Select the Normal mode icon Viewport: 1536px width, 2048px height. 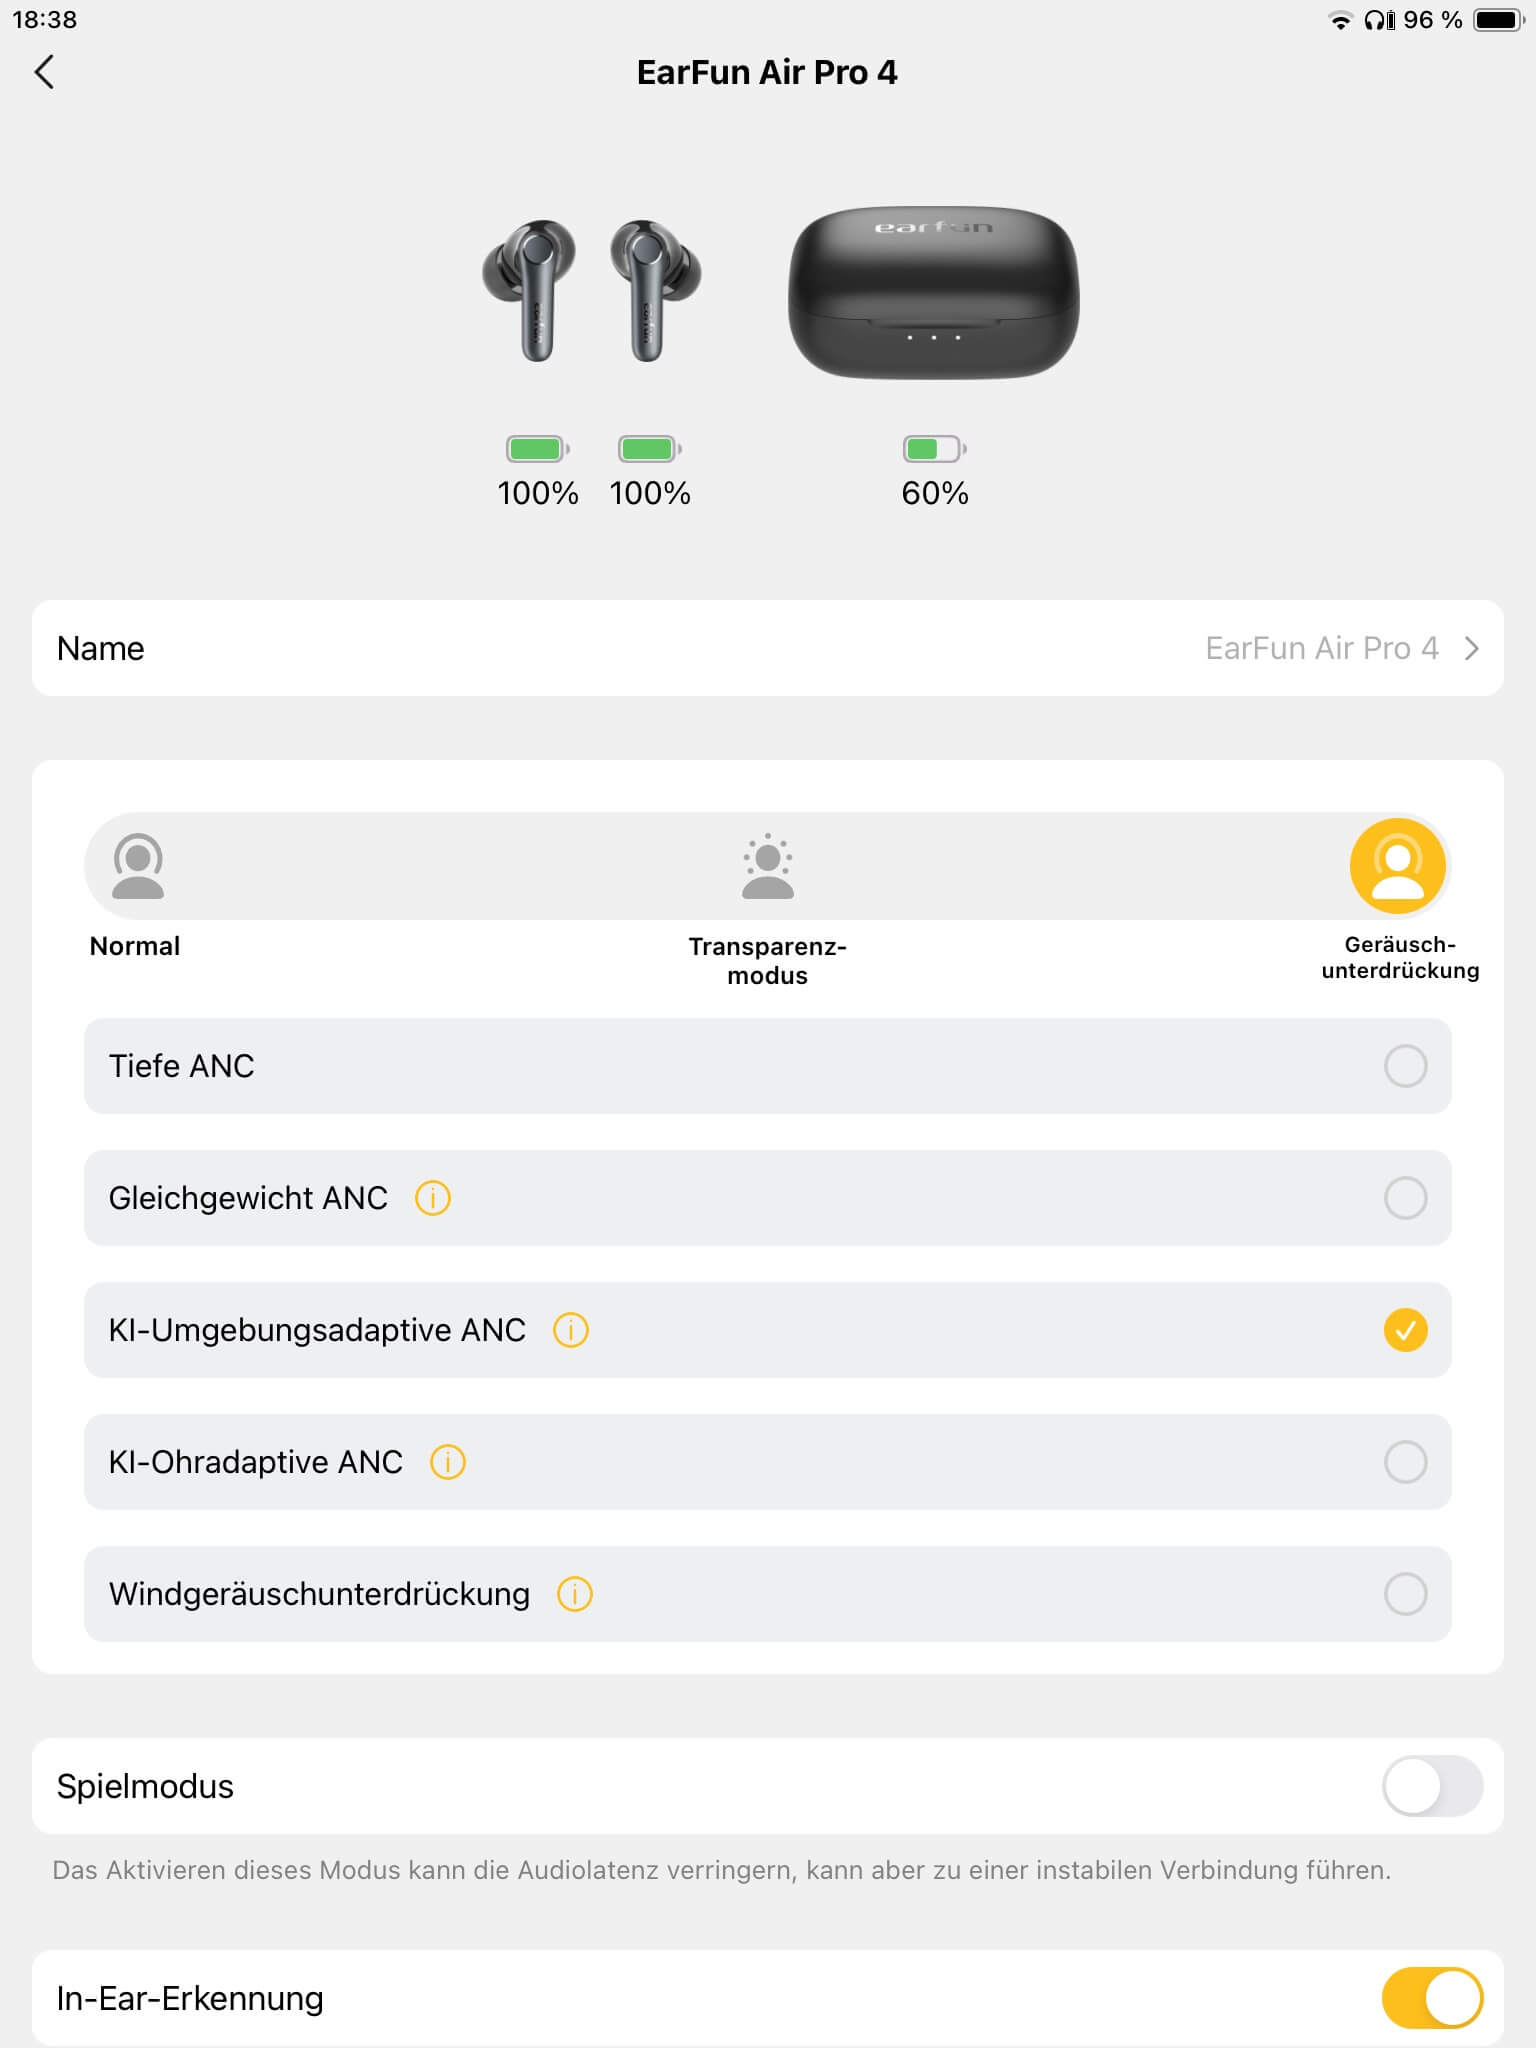tap(138, 866)
